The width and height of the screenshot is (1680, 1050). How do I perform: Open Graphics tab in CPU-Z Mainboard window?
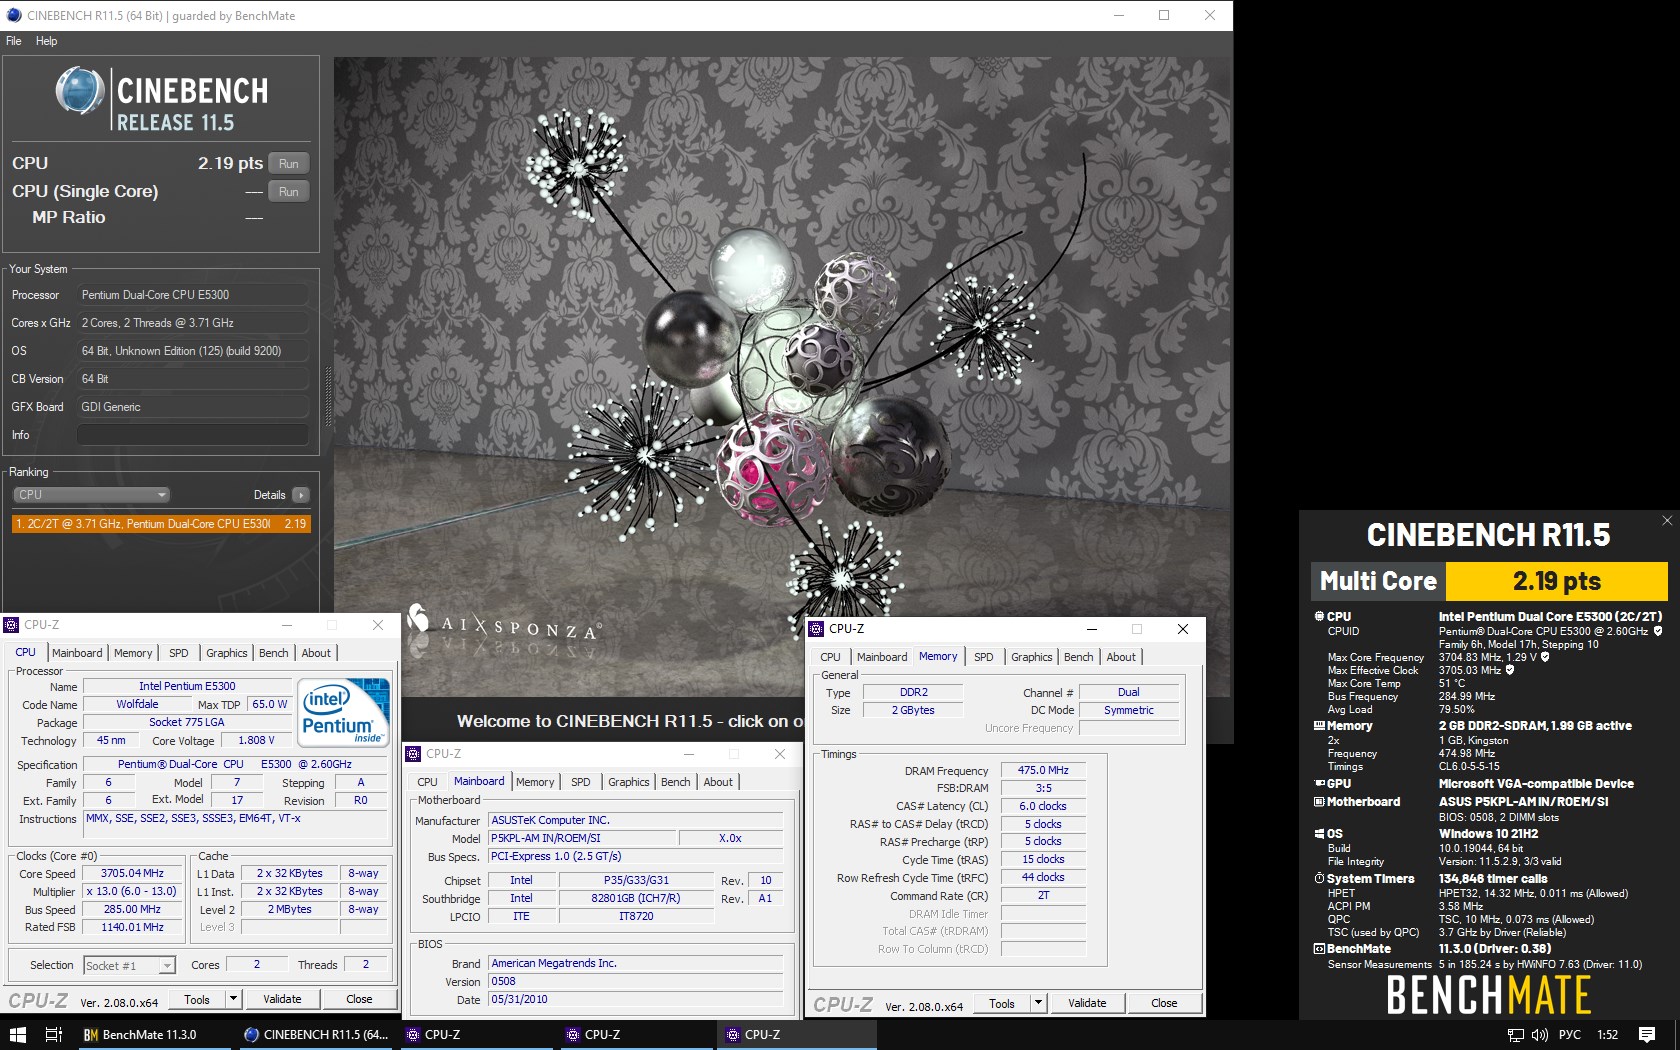629,782
